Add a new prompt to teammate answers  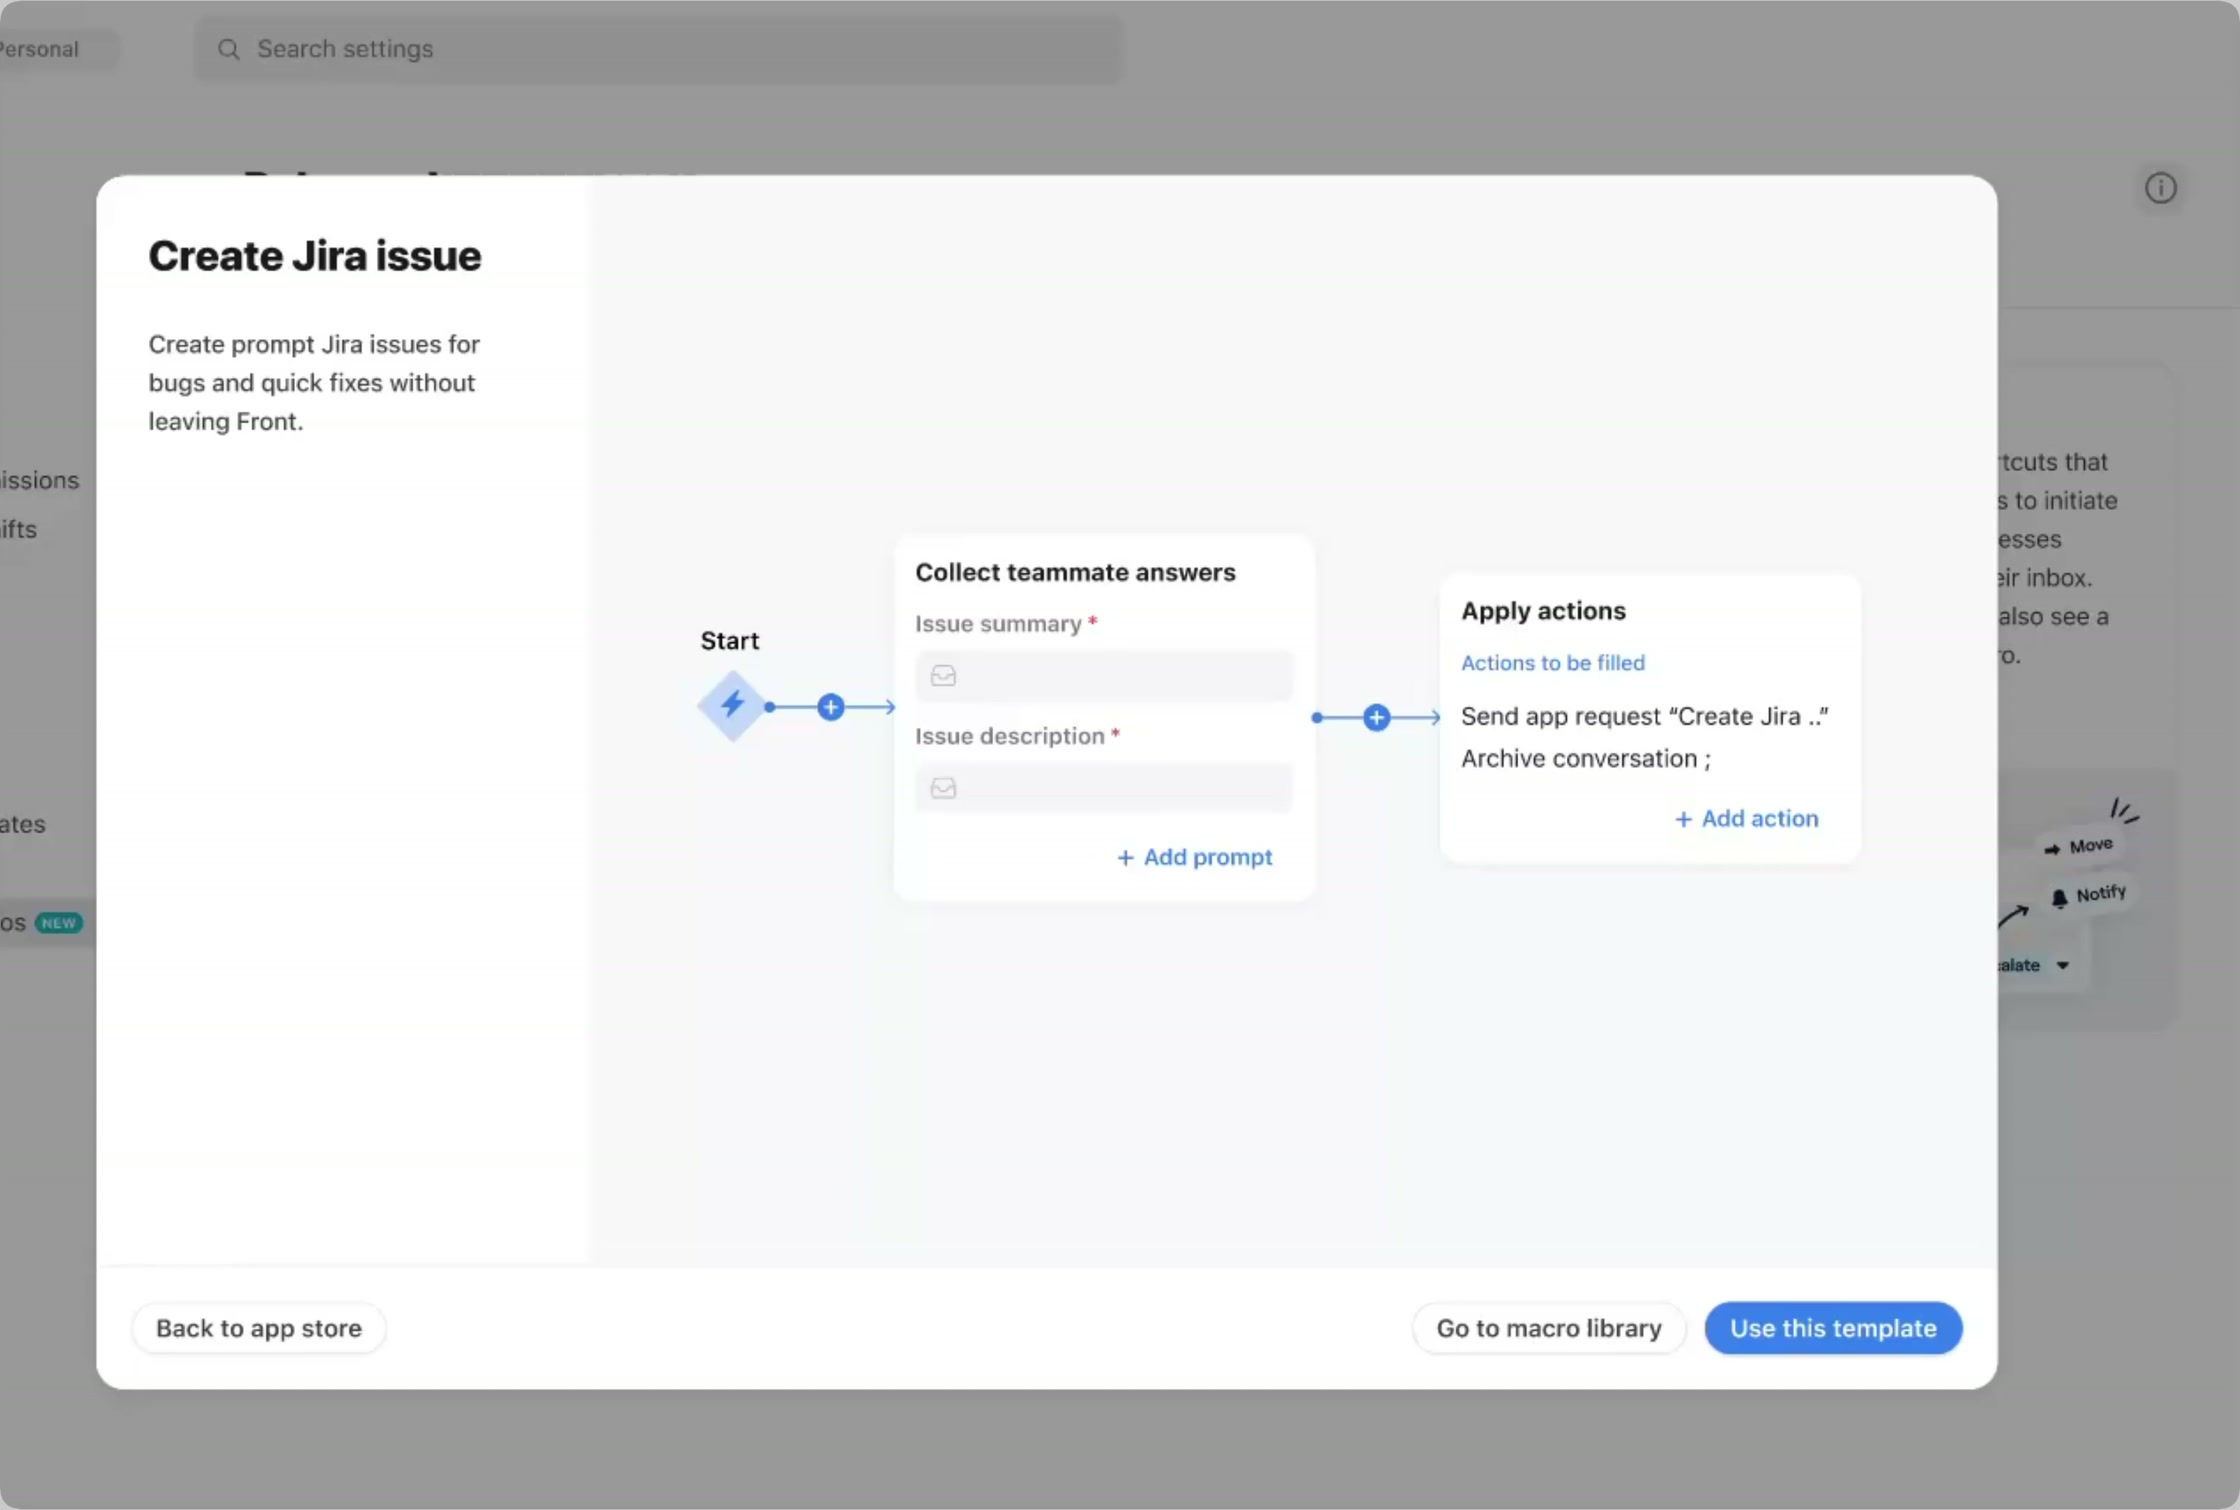pos(1194,857)
